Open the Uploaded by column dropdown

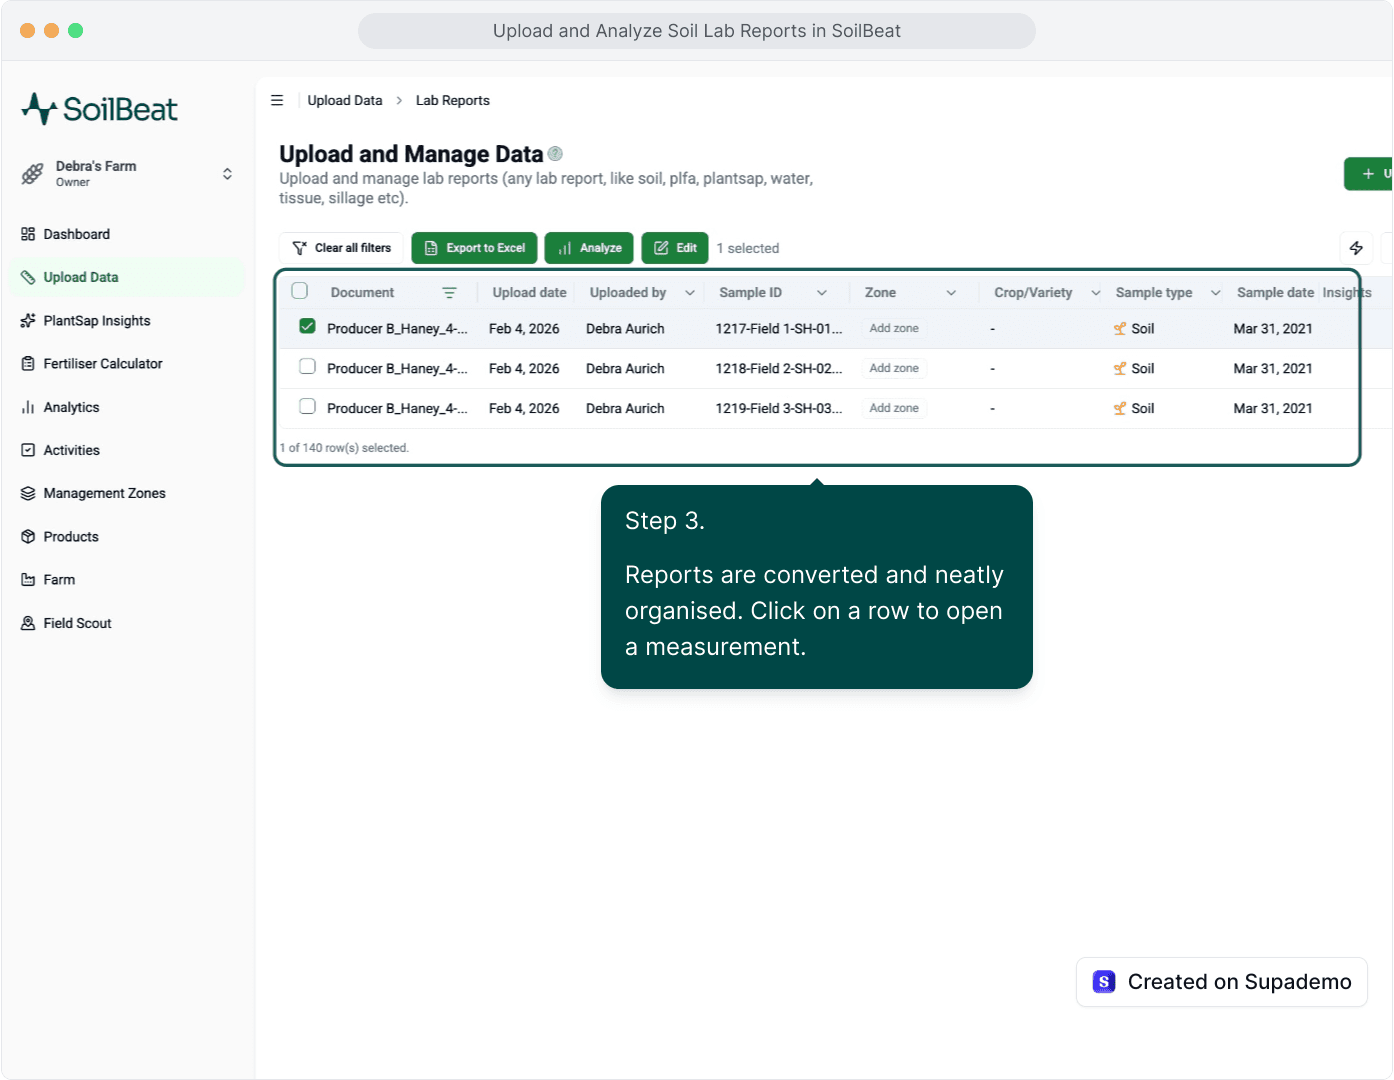[x=689, y=293]
